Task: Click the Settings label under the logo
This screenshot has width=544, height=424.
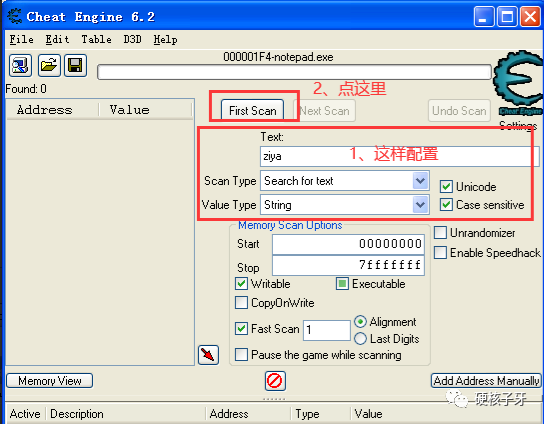Action: tap(518, 125)
